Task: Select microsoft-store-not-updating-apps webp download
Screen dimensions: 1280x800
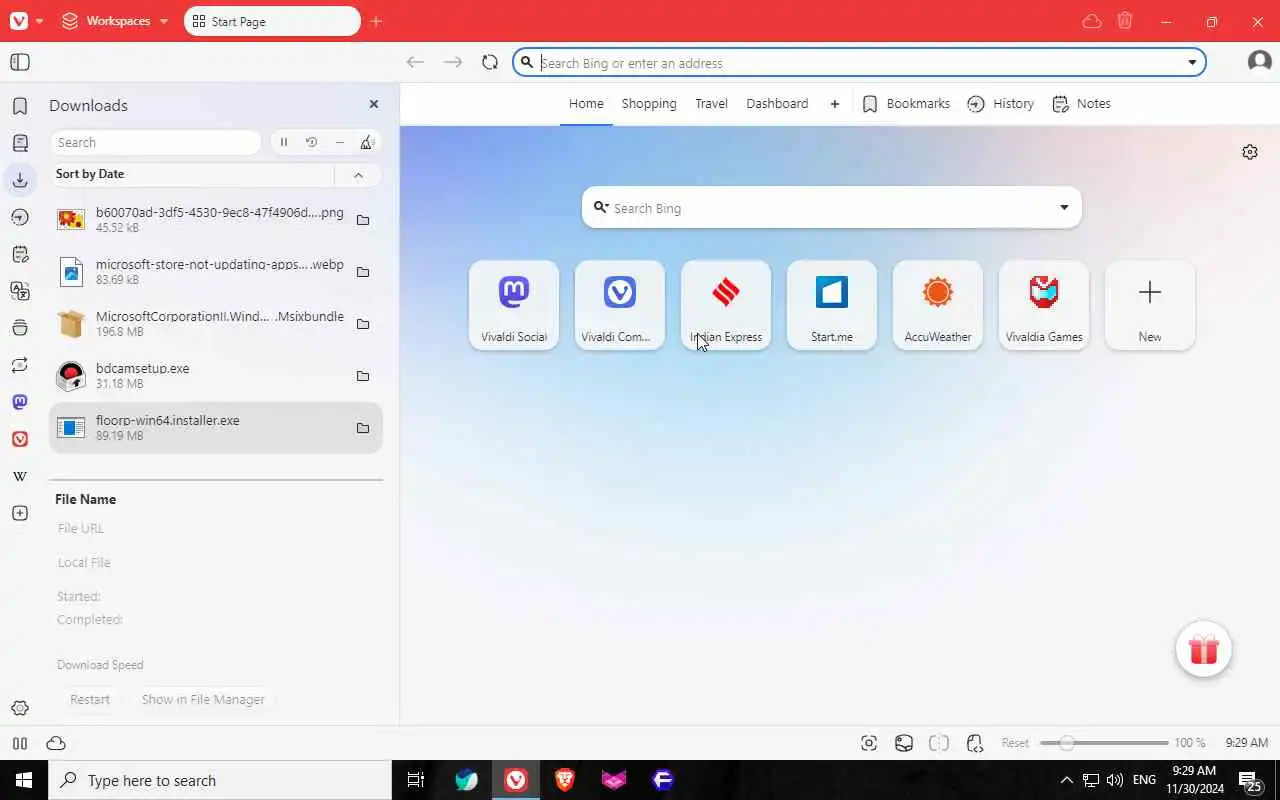Action: pos(216,272)
